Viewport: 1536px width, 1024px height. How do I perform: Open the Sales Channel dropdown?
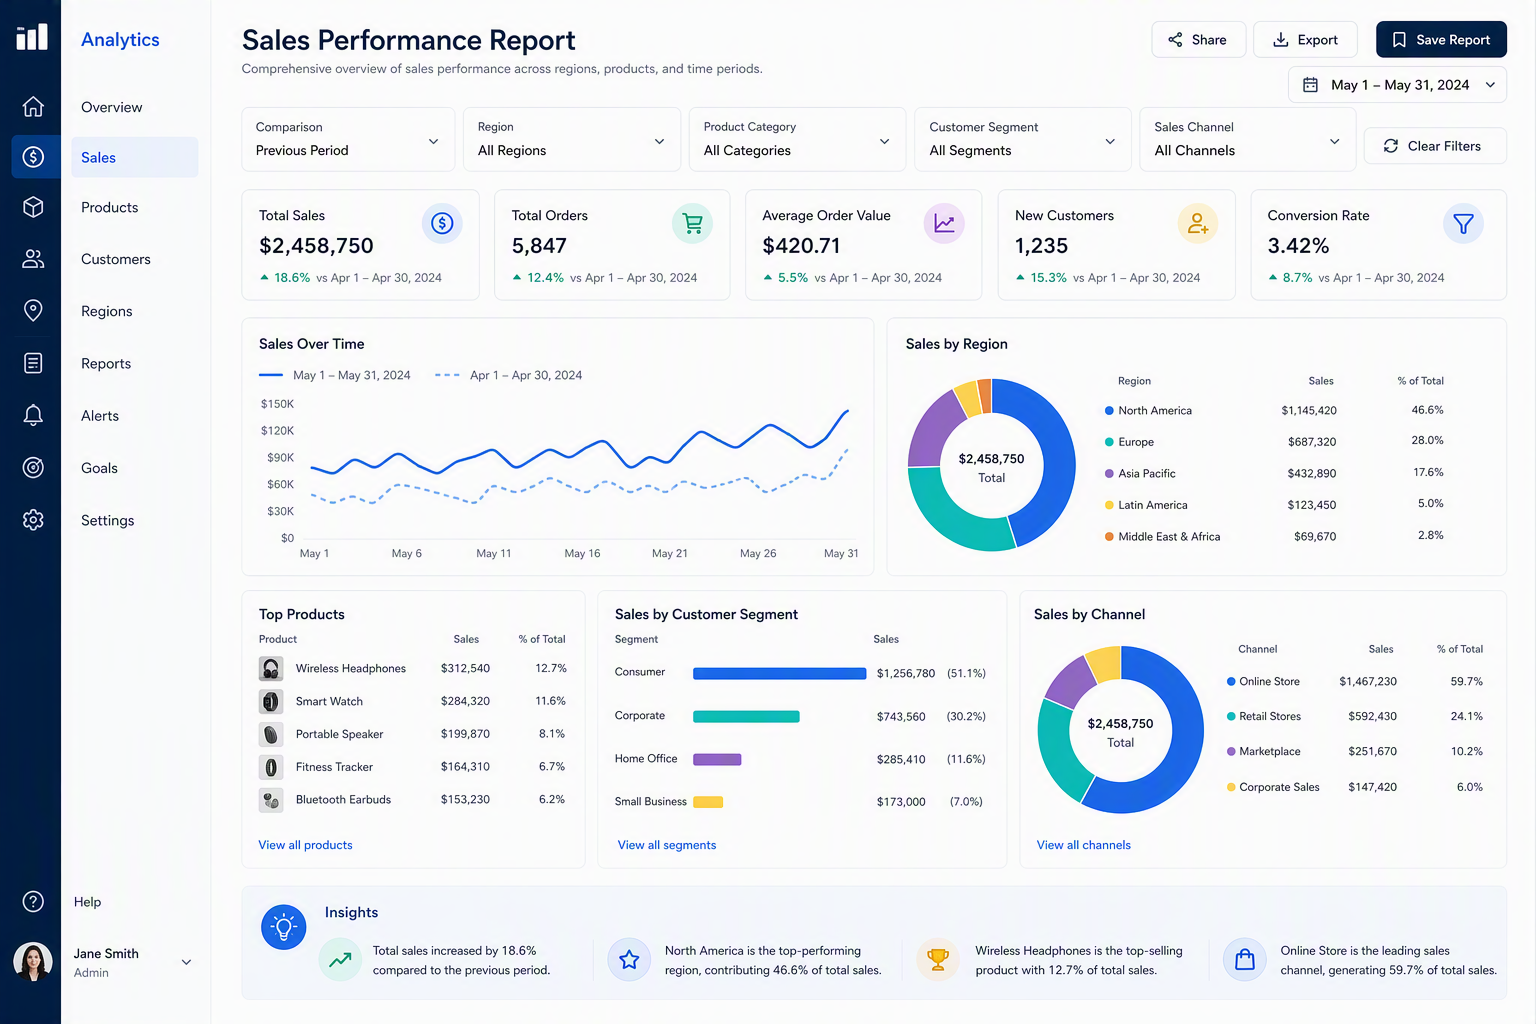(1248, 139)
